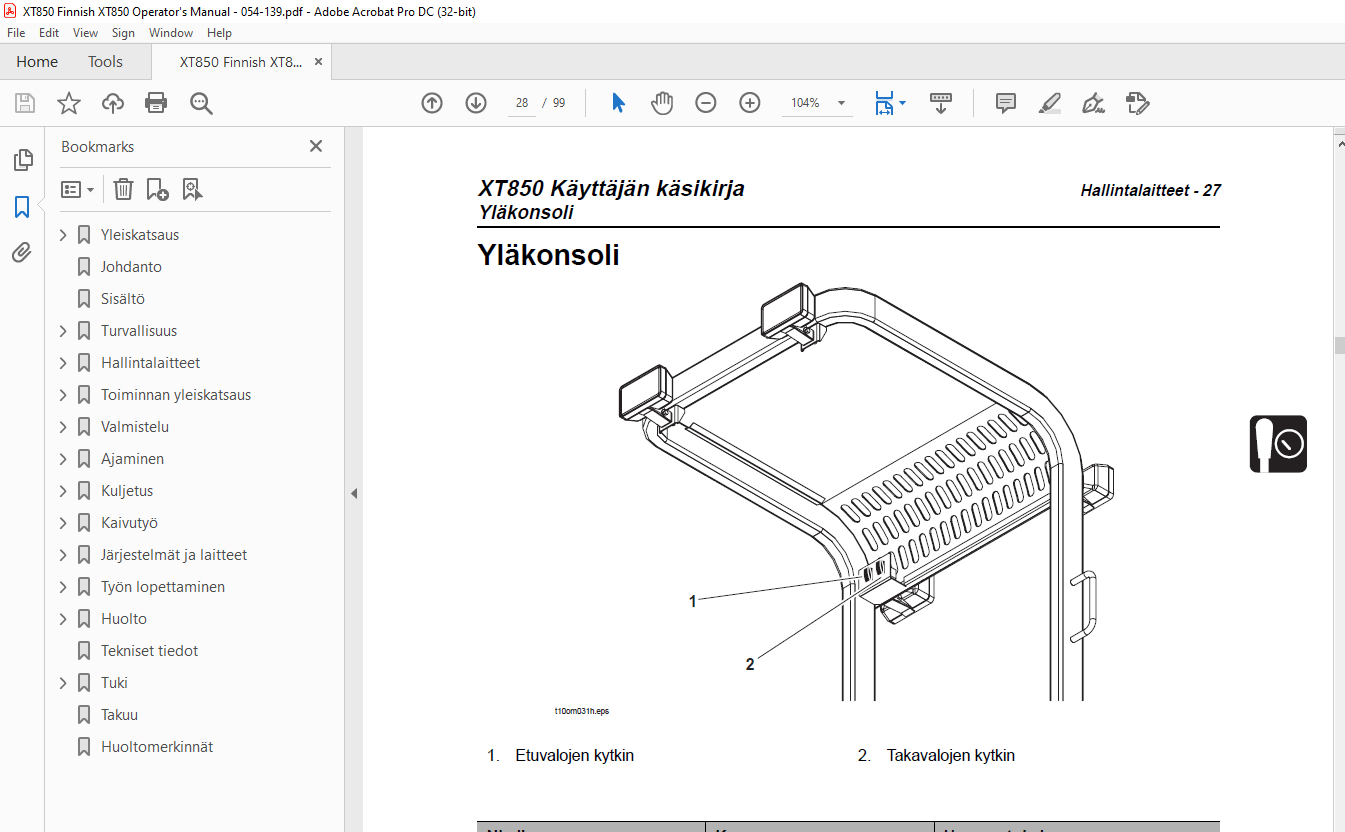This screenshot has width=1345, height=832.
Task: Close the Bookmarks panel
Action: pos(316,146)
